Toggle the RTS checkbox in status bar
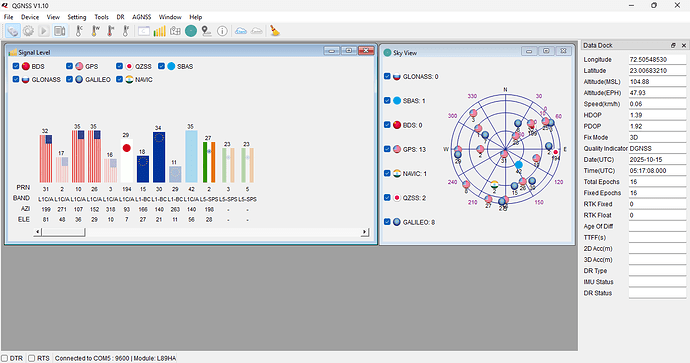Image resolution: width=690 pixels, height=363 pixels. pos(32,358)
